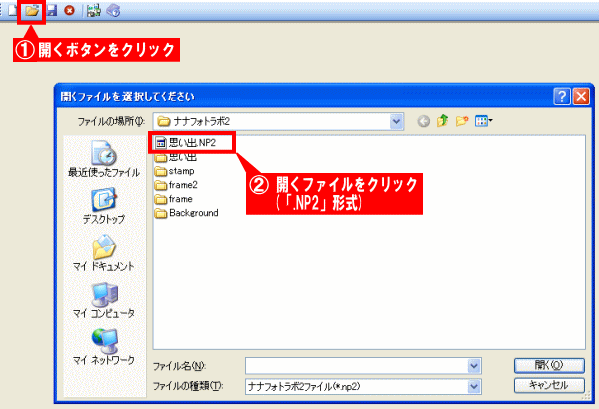Screen dimensions: 599x409
Task: Click the red circle X toolbar icon
Action: pos(70,11)
